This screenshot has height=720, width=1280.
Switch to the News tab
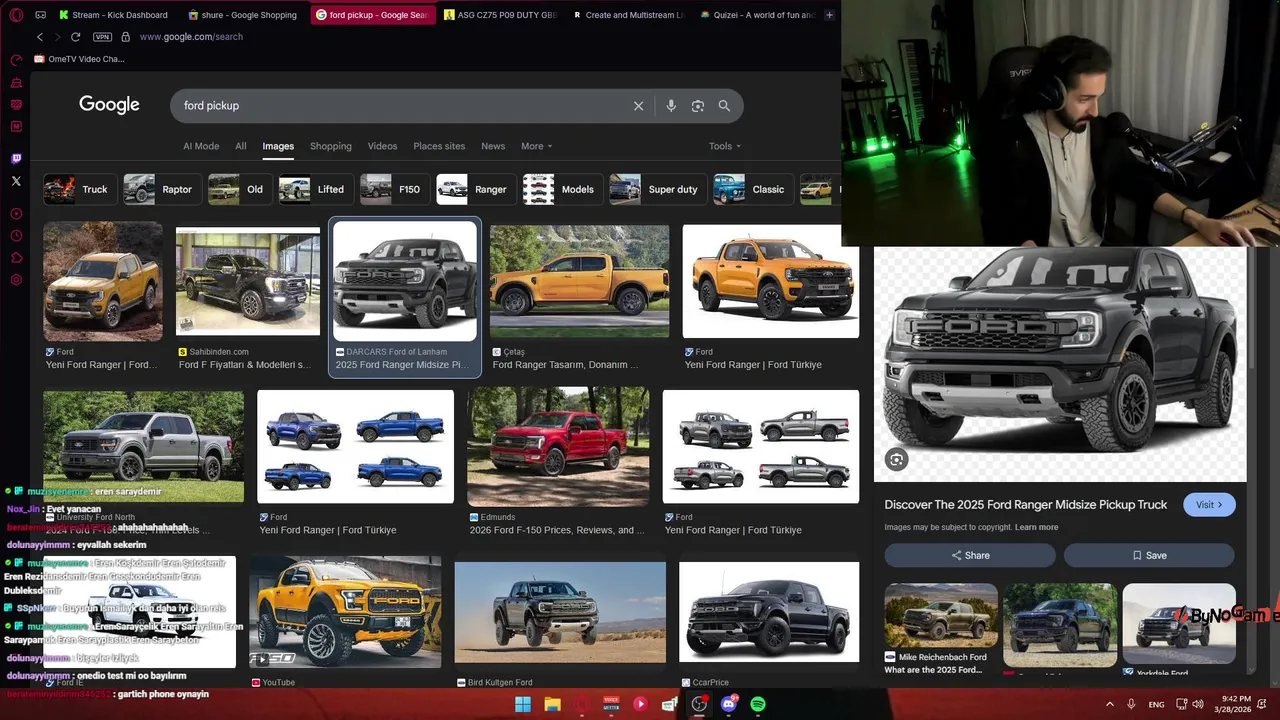493,146
